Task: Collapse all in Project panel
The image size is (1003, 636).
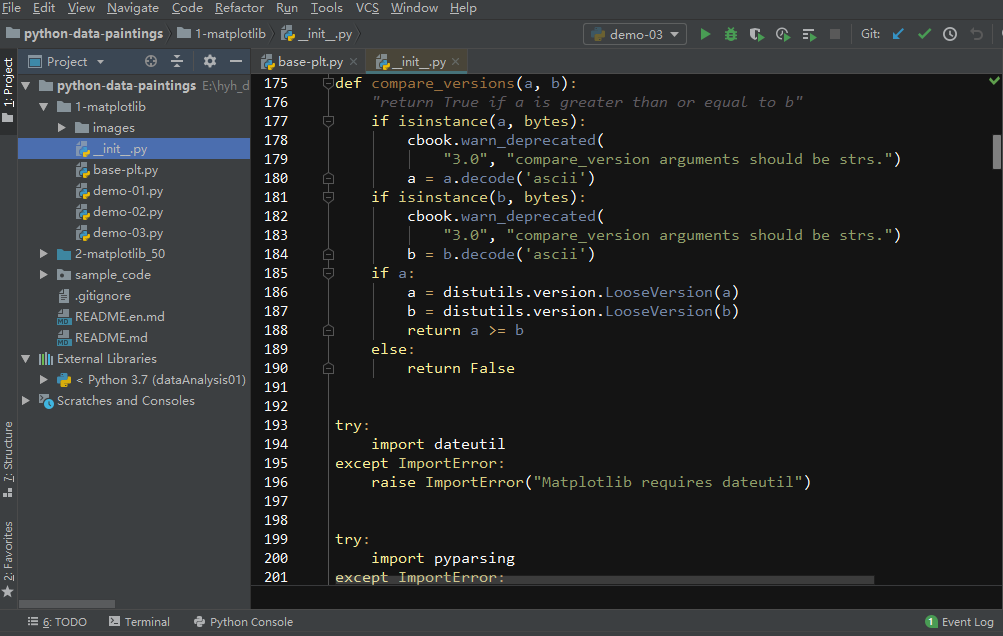Action: 177,61
